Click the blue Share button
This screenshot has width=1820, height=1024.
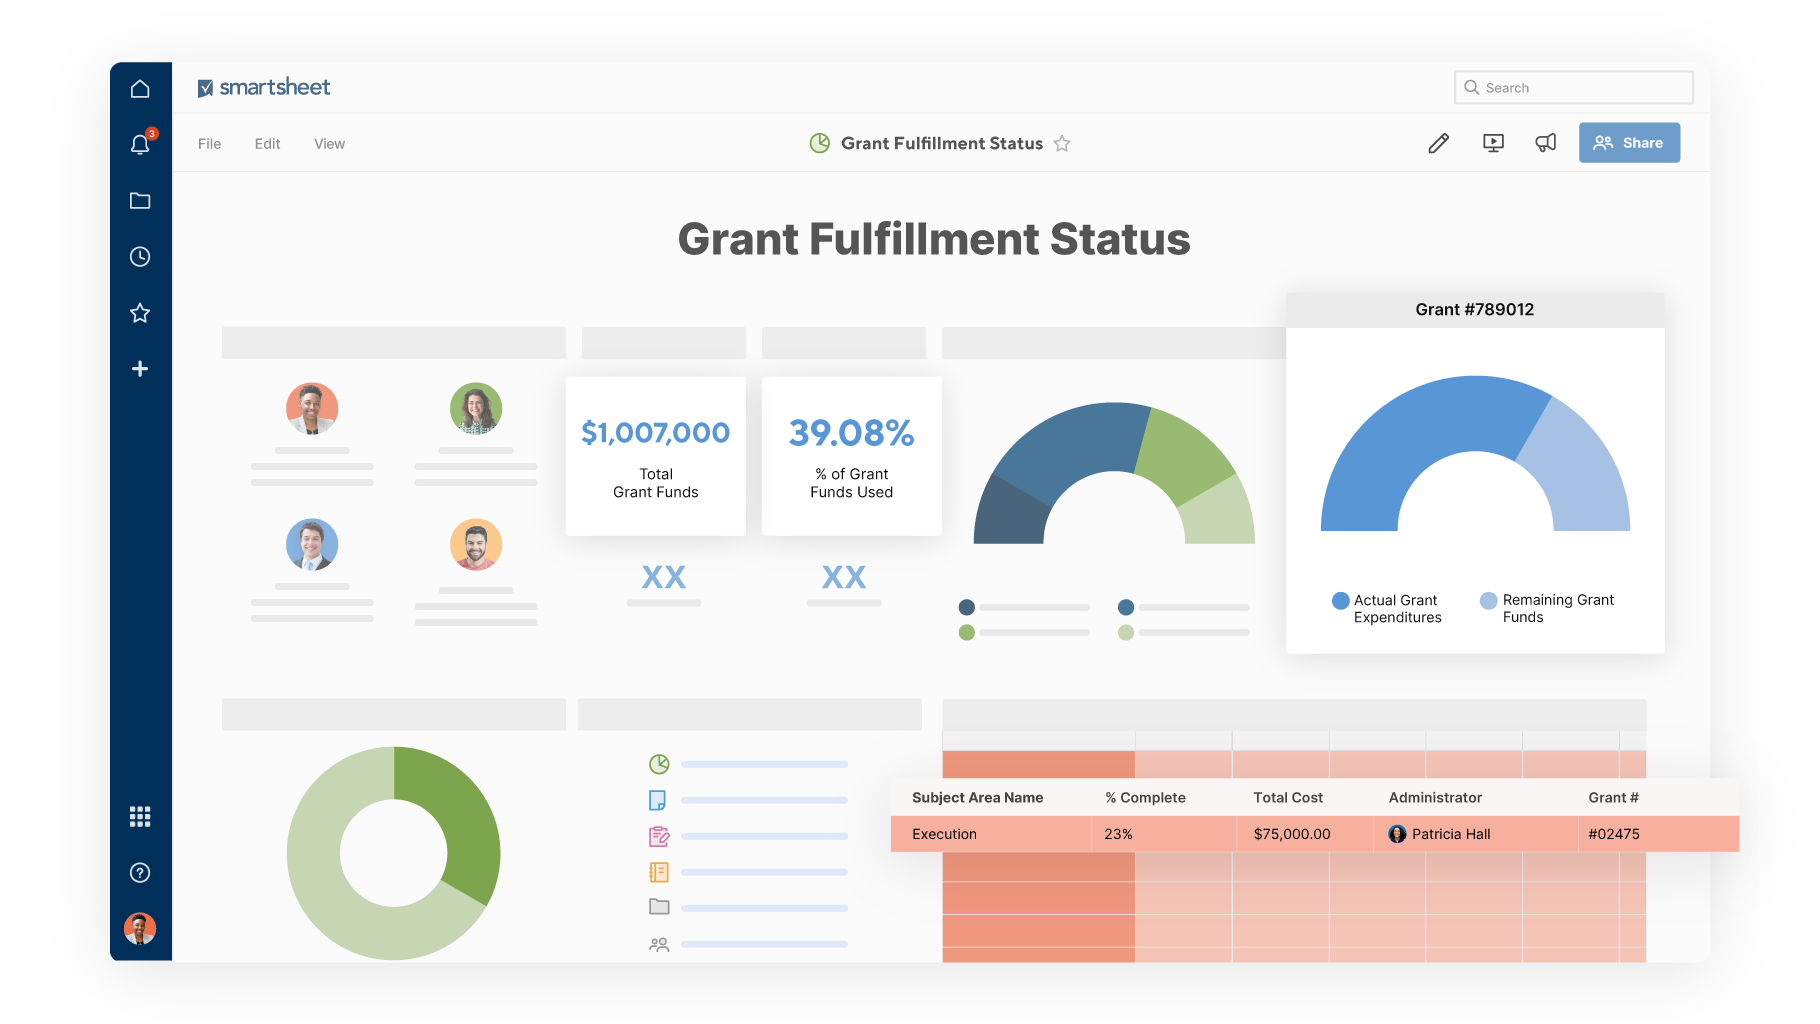click(x=1629, y=143)
